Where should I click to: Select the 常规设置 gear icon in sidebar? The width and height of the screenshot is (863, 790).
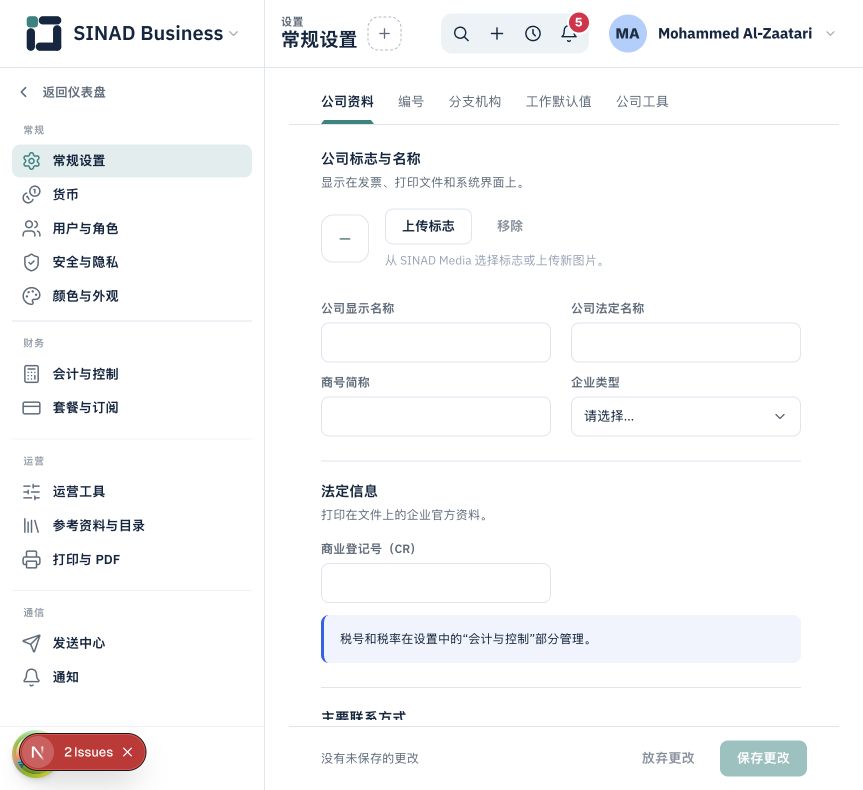[31, 161]
